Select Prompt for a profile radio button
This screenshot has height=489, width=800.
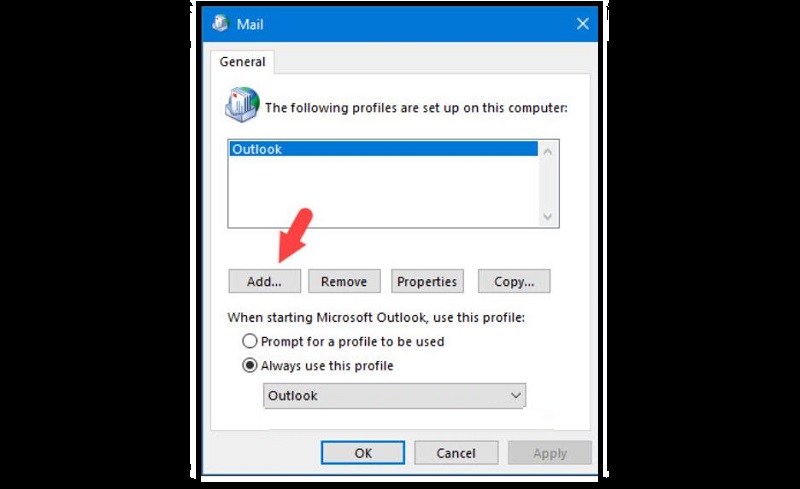coord(249,341)
